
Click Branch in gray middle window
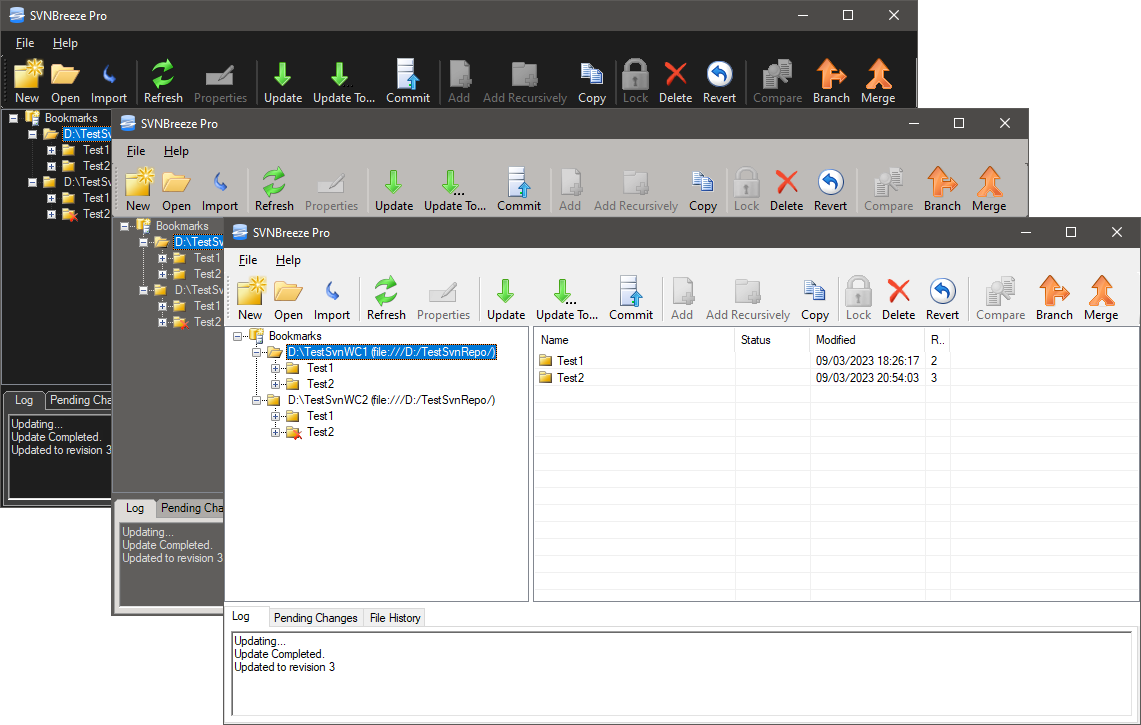coord(942,191)
